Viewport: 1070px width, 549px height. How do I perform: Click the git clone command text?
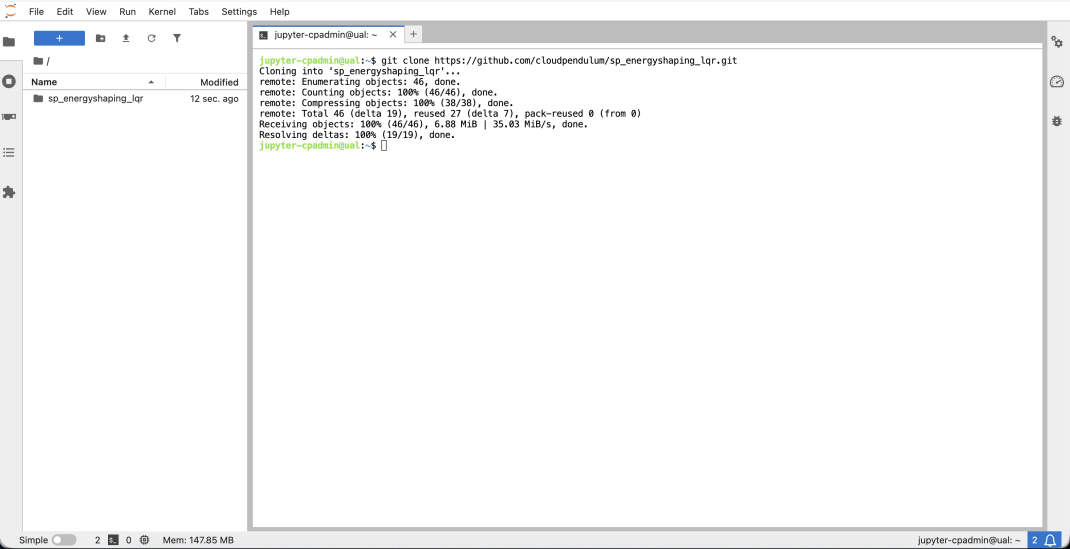[560, 61]
